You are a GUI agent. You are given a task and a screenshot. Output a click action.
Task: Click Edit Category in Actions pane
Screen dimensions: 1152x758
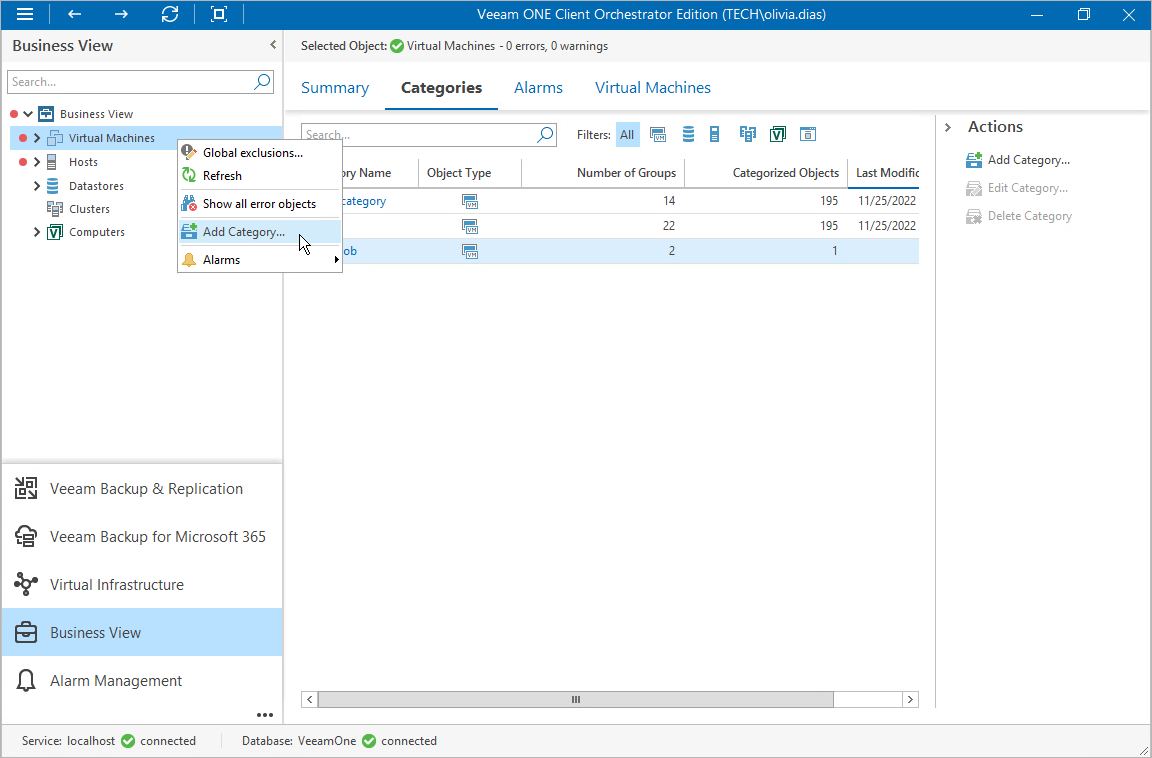coord(1017,188)
